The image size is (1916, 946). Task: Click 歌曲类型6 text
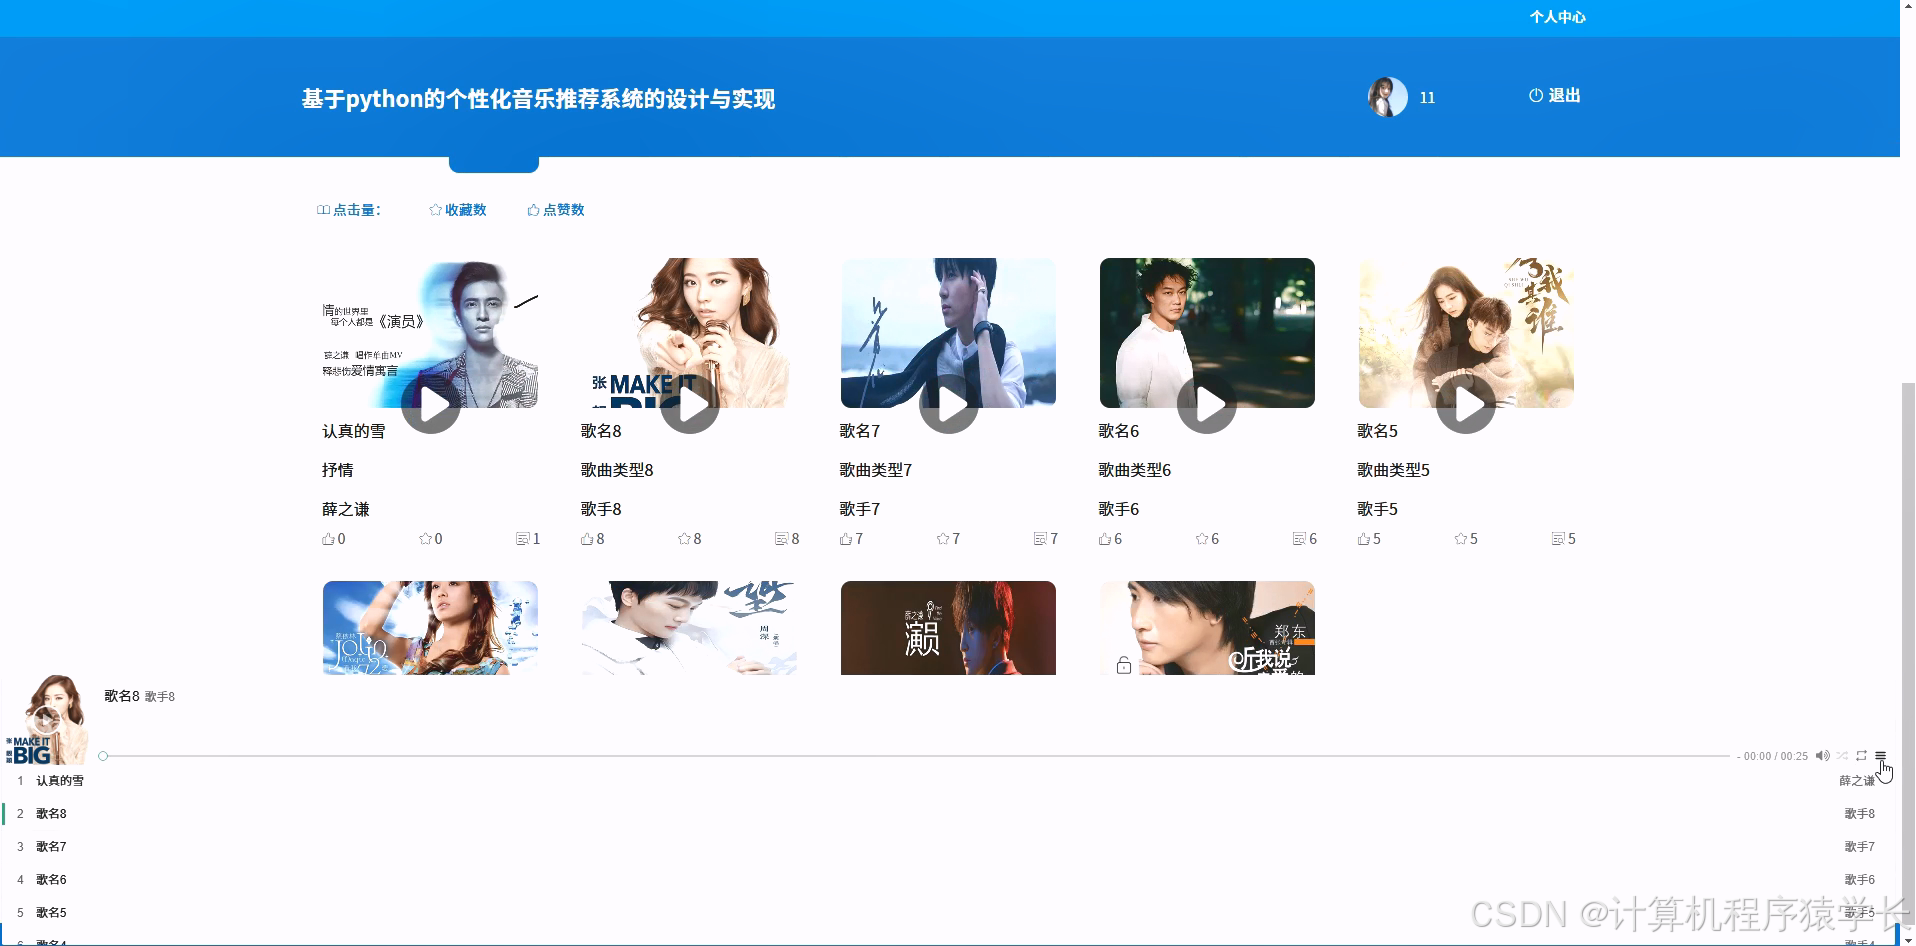pyautogui.click(x=1135, y=470)
